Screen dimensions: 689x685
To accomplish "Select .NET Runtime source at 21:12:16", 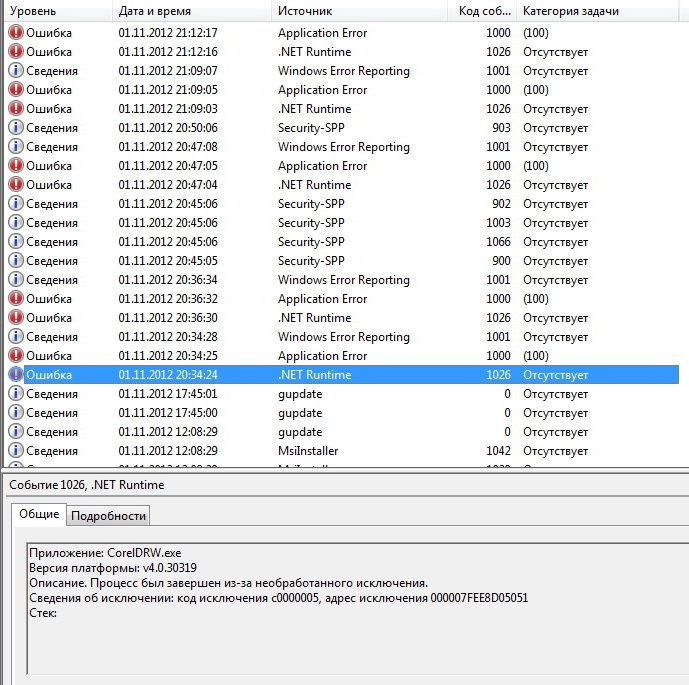I will (315, 52).
